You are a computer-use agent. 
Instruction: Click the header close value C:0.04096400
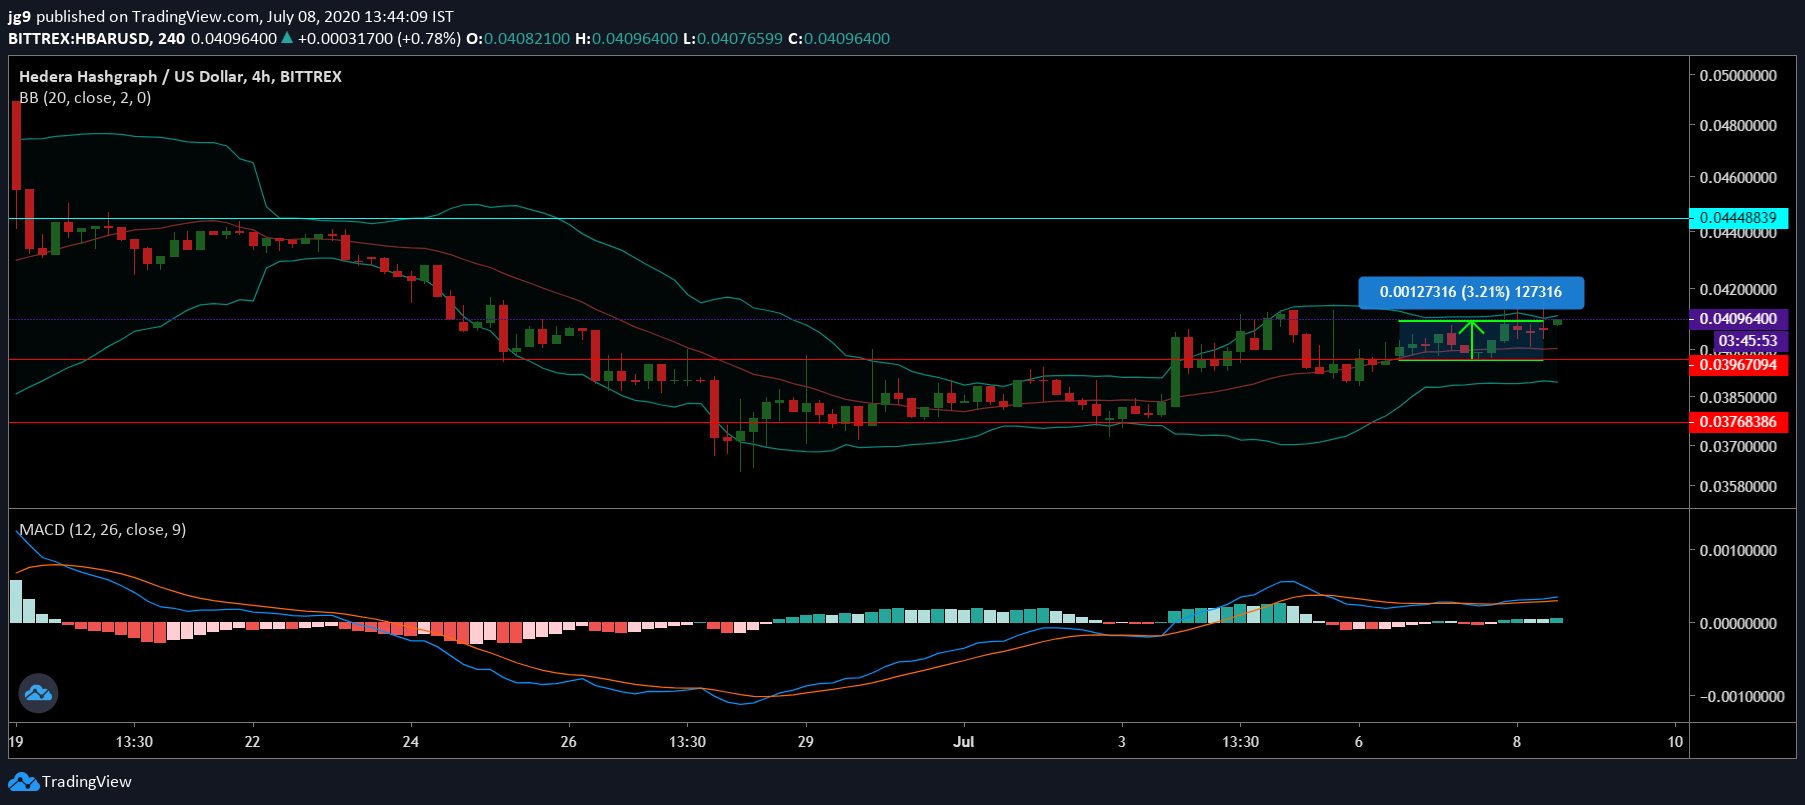[839, 39]
